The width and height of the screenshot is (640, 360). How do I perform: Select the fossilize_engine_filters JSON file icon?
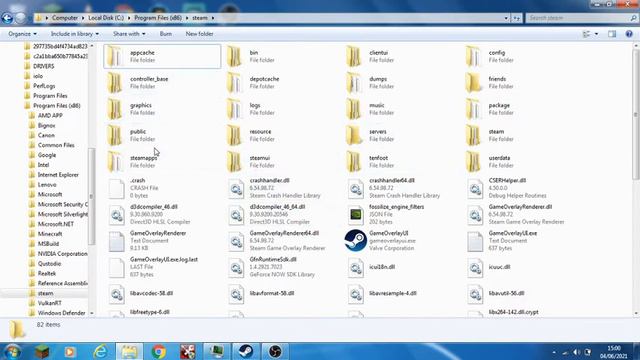pos(356,214)
